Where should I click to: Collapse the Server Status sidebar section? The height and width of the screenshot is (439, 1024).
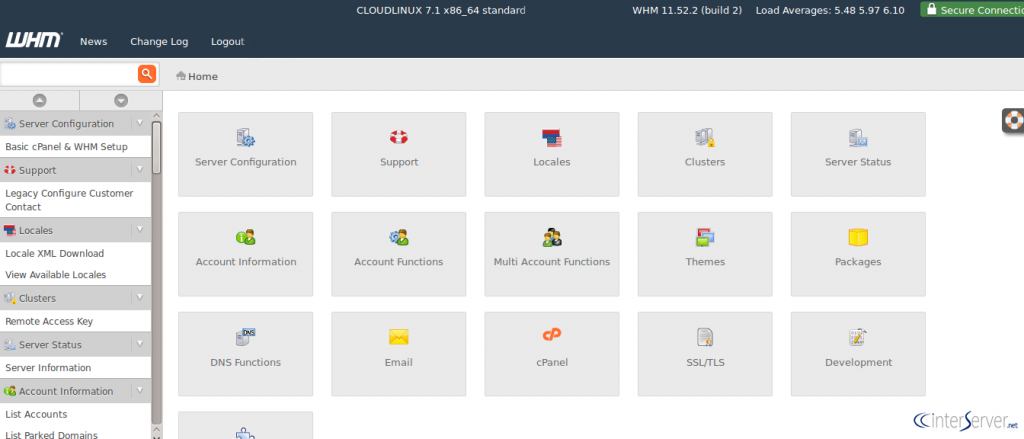coord(140,344)
